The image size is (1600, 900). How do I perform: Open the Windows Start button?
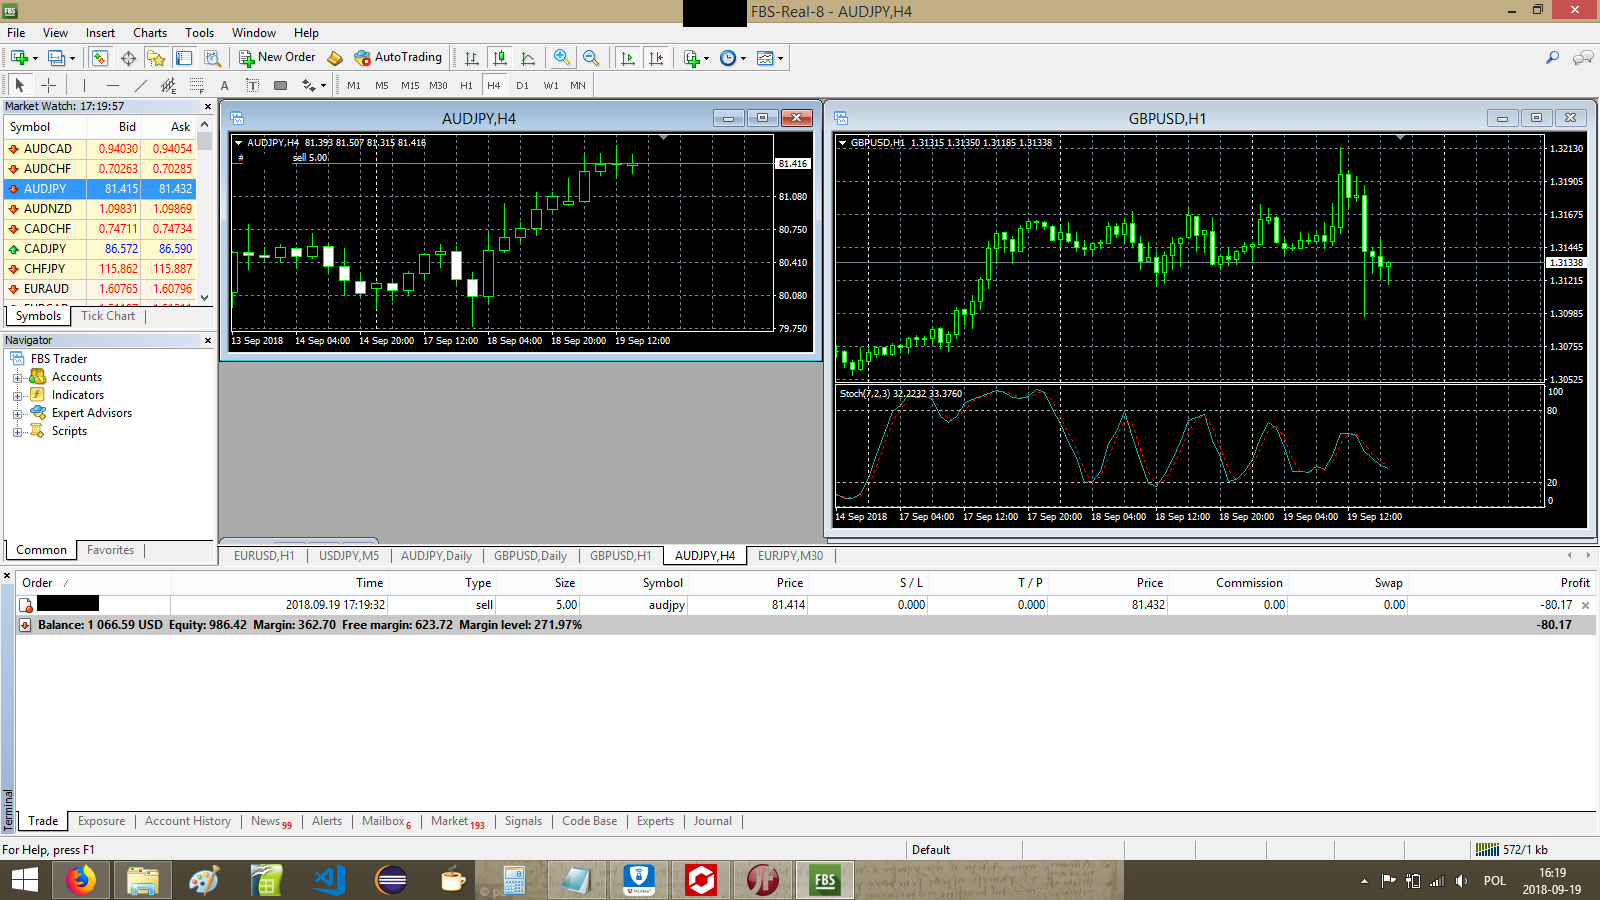click(x=24, y=880)
